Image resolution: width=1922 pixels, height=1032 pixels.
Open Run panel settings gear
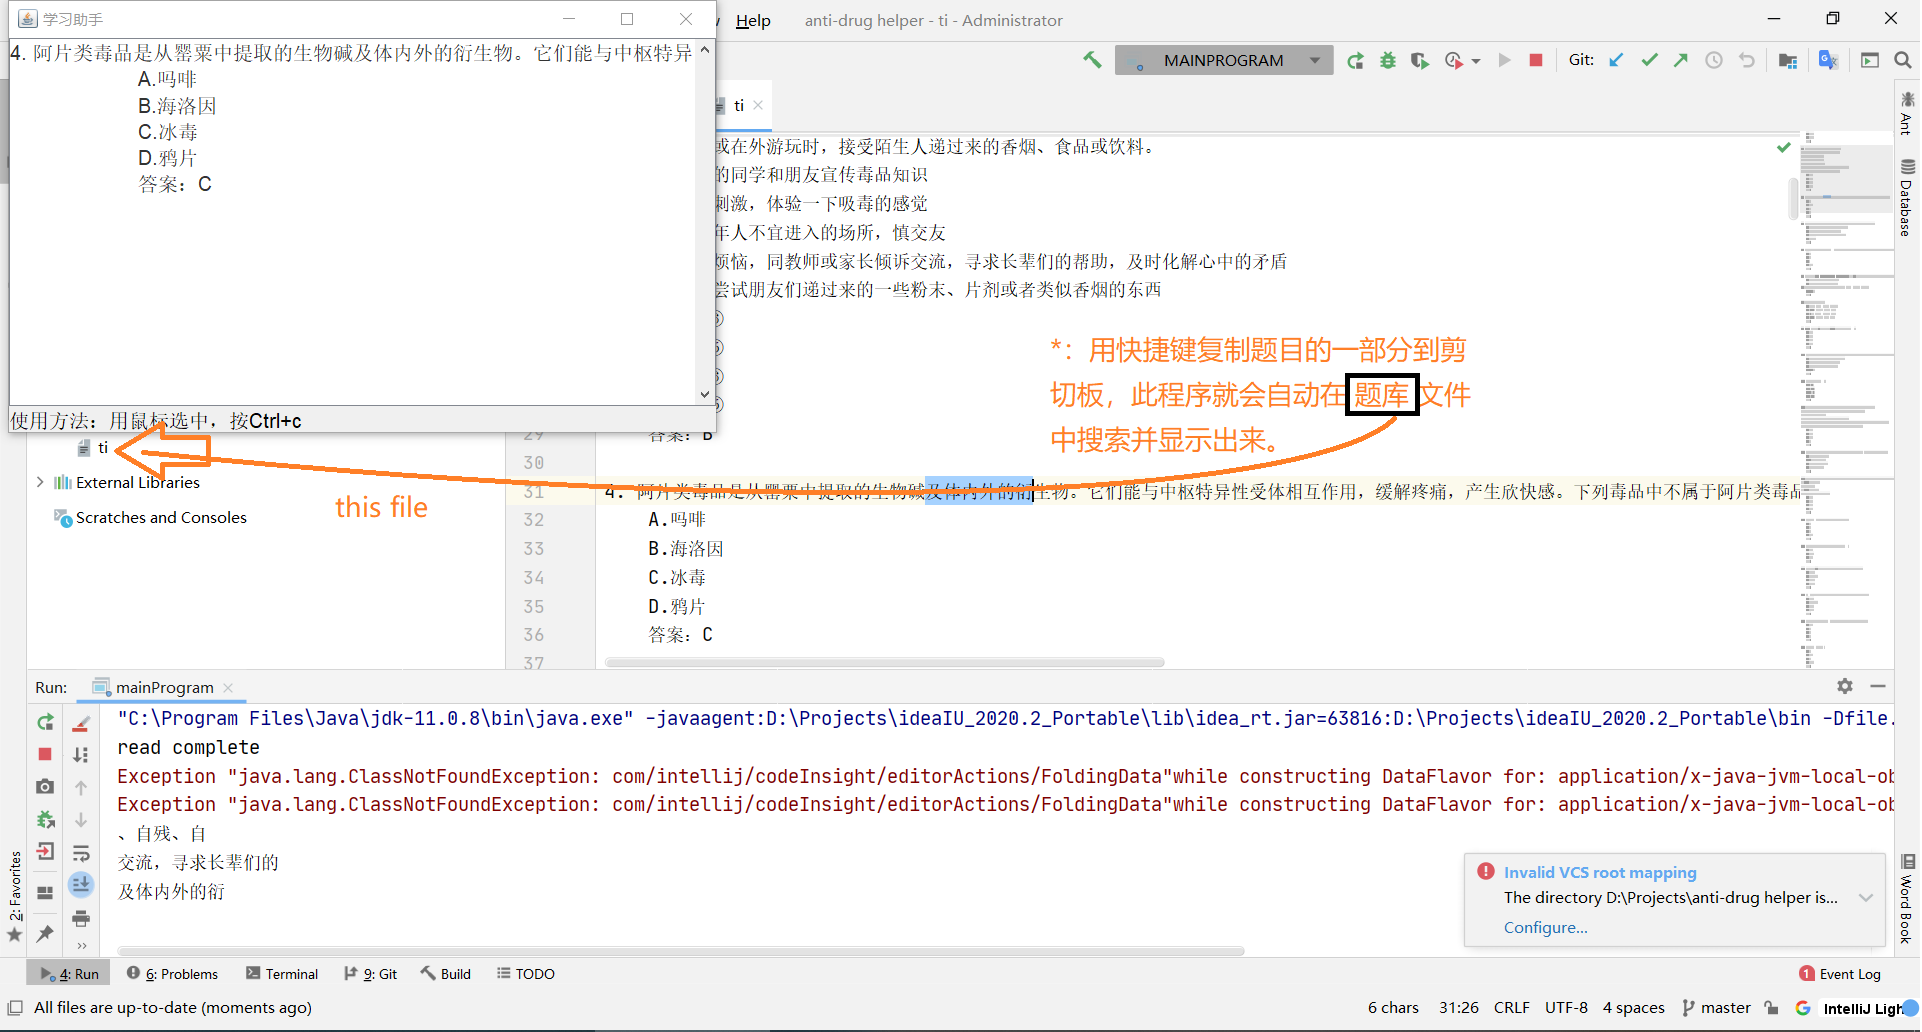click(x=1845, y=686)
